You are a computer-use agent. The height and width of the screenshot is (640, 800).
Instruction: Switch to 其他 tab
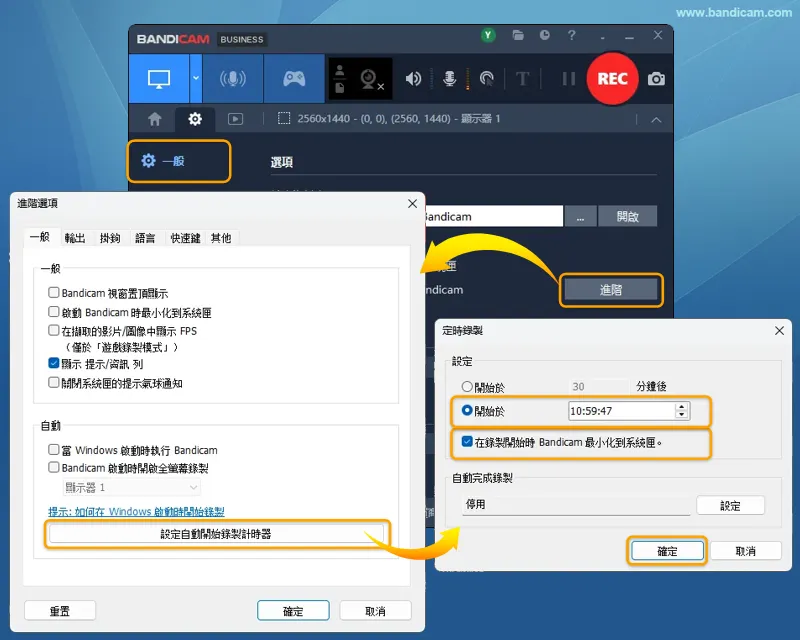click(221, 238)
